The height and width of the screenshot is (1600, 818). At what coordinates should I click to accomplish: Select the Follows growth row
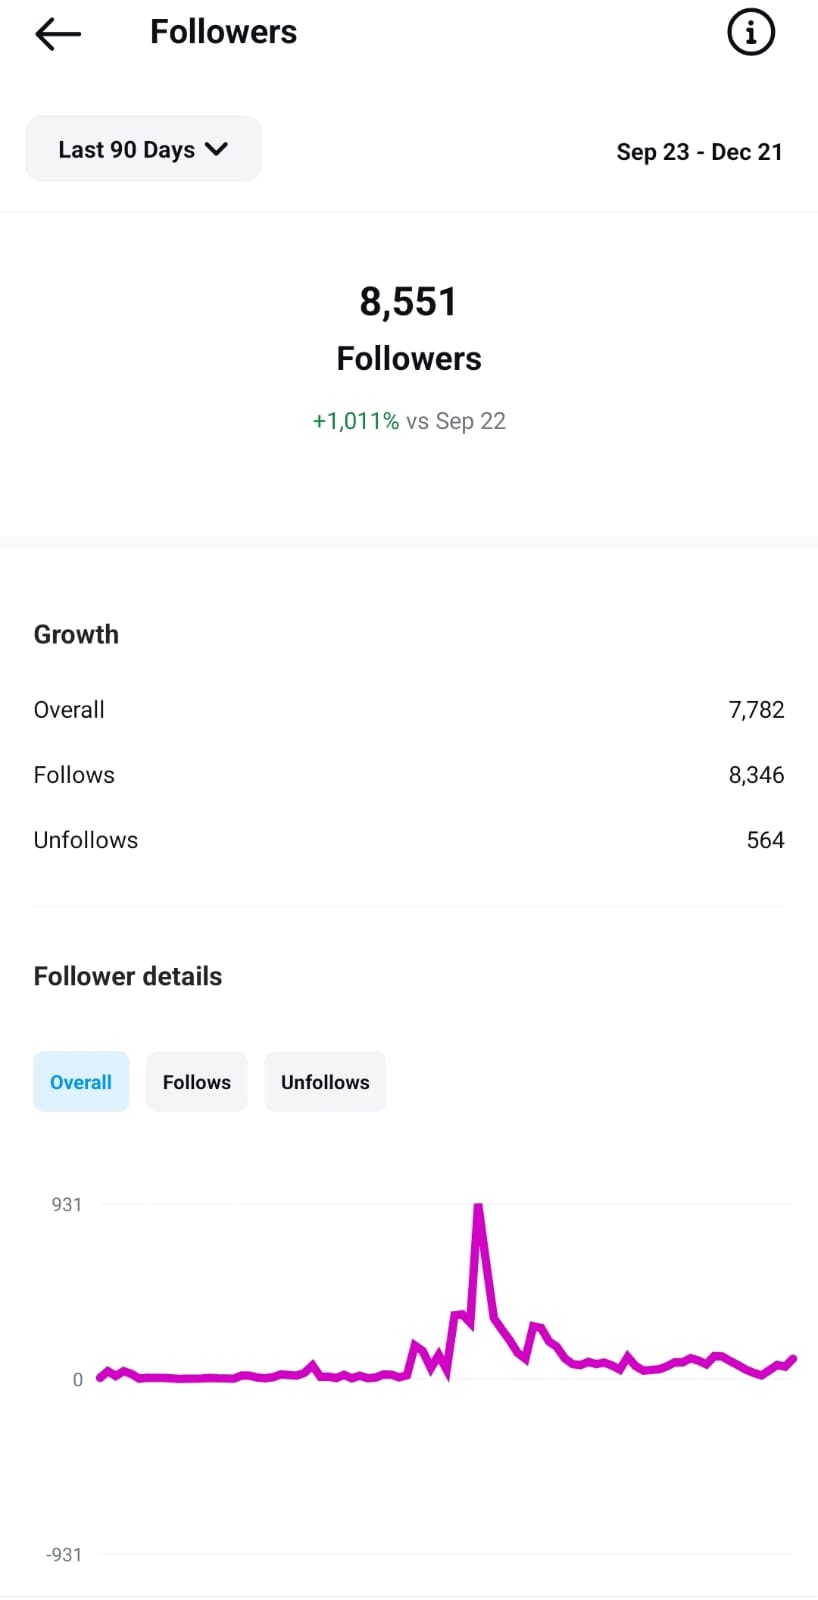point(409,775)
